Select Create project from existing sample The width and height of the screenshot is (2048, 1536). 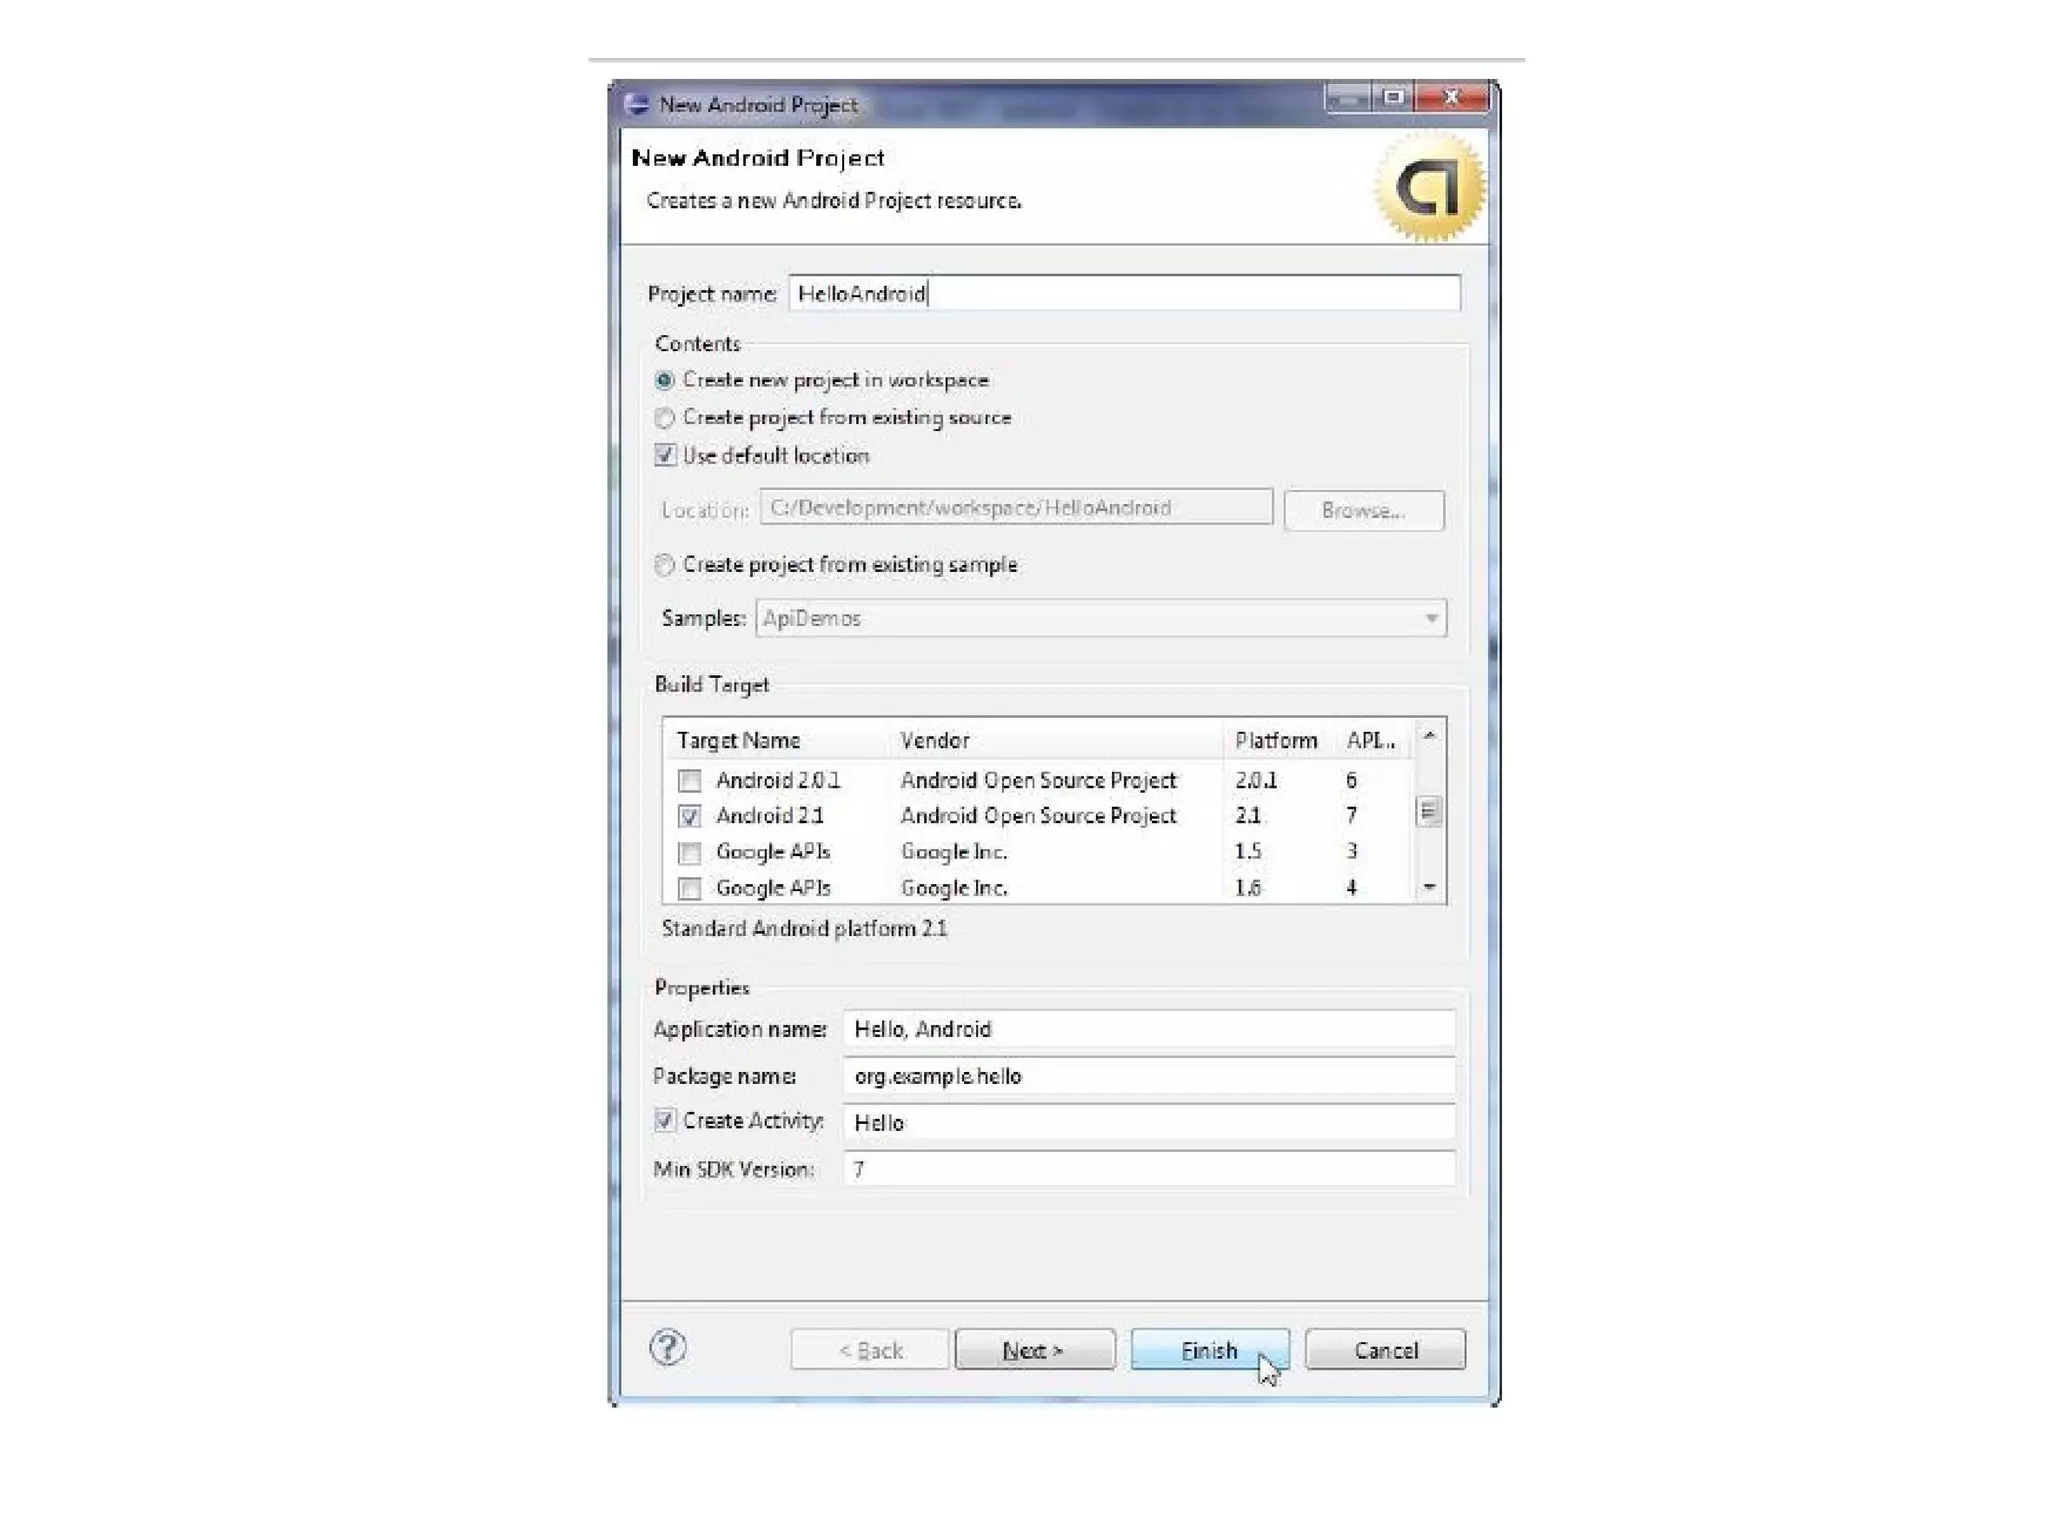point(665,565)
